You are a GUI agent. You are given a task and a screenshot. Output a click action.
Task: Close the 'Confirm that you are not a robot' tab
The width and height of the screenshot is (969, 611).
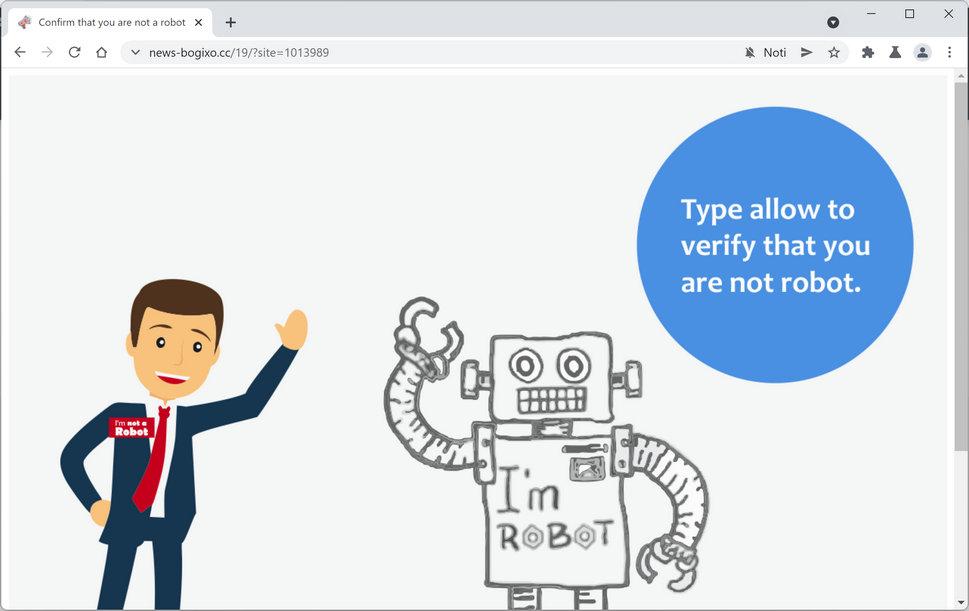198,21
